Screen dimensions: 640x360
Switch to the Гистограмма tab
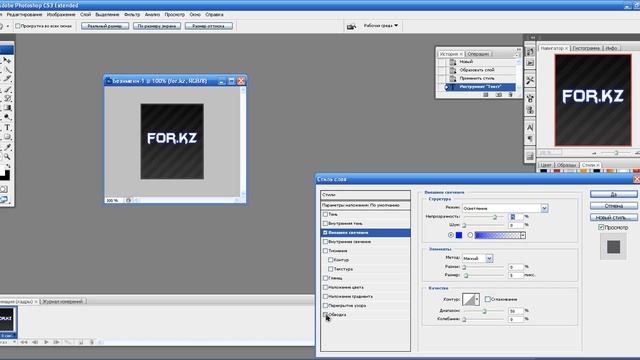[586, 48]
